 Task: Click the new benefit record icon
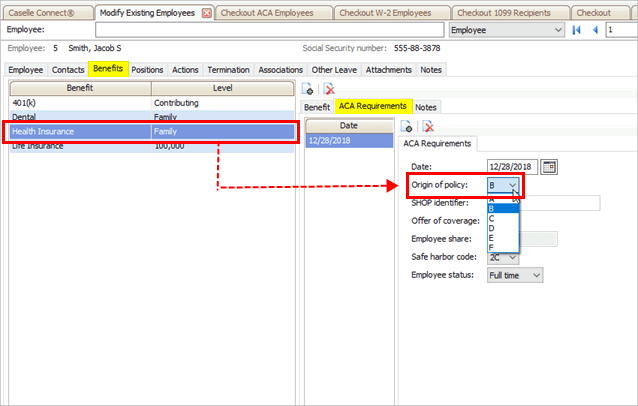[x=310, y=90]
